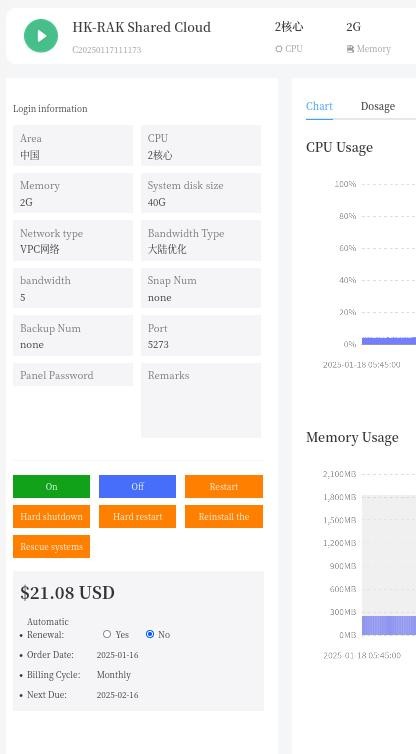Open the Chart tab
Image resolution: width=416 pixels, height=754 pixels.
(x=319, y=106)
